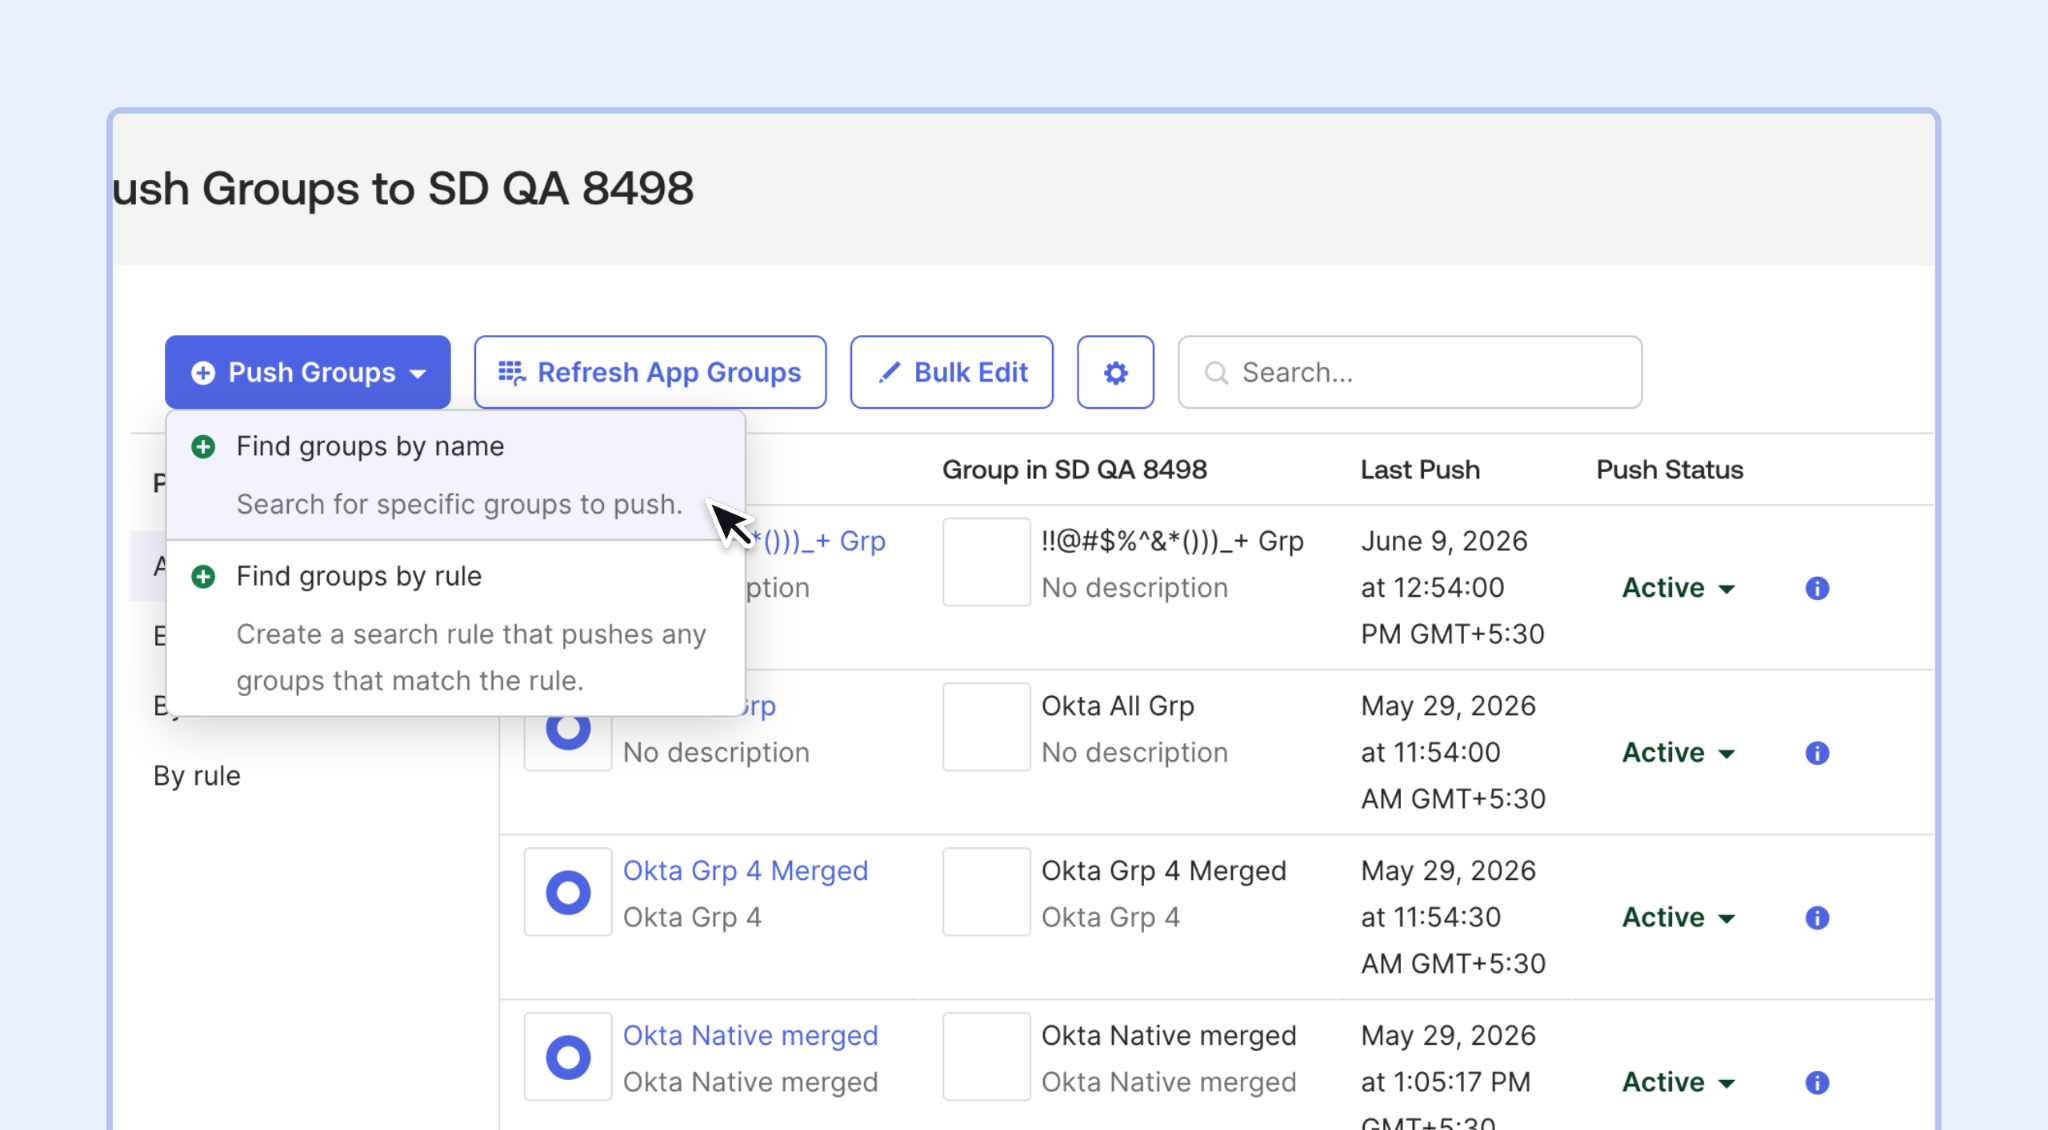Open settings with the gear icon
The width and height of the screenshot is (2048, 1130).
click(1116, 372)
